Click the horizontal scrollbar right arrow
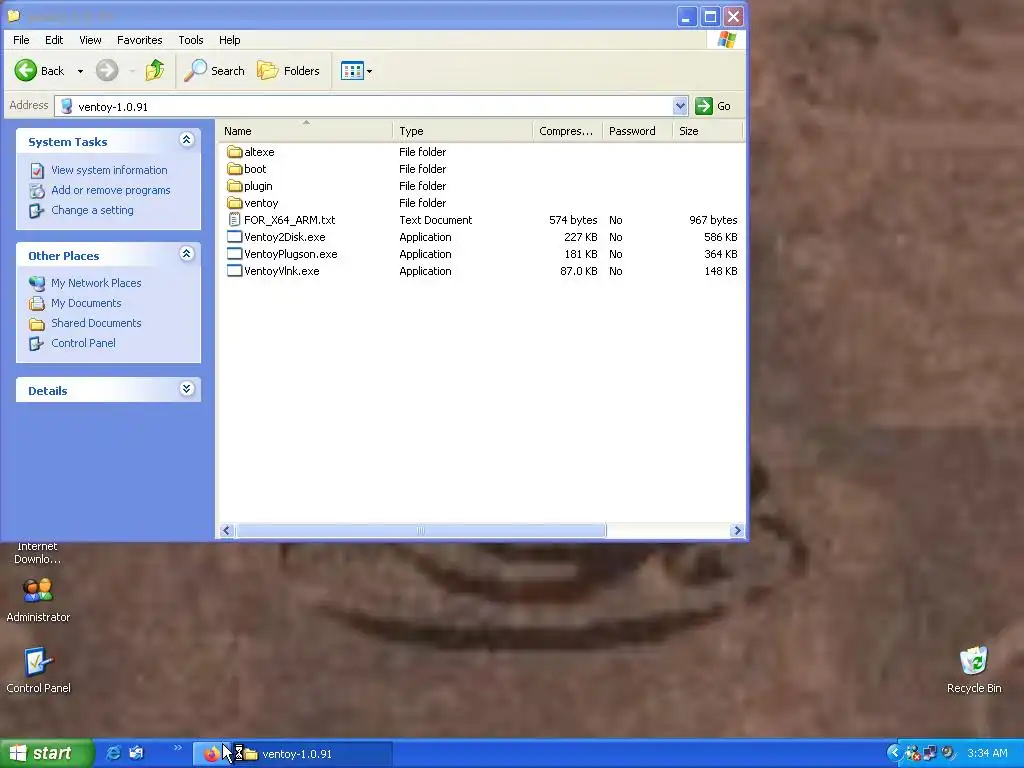This screenshot has height=768, width=1024. [x=737, y=530]
